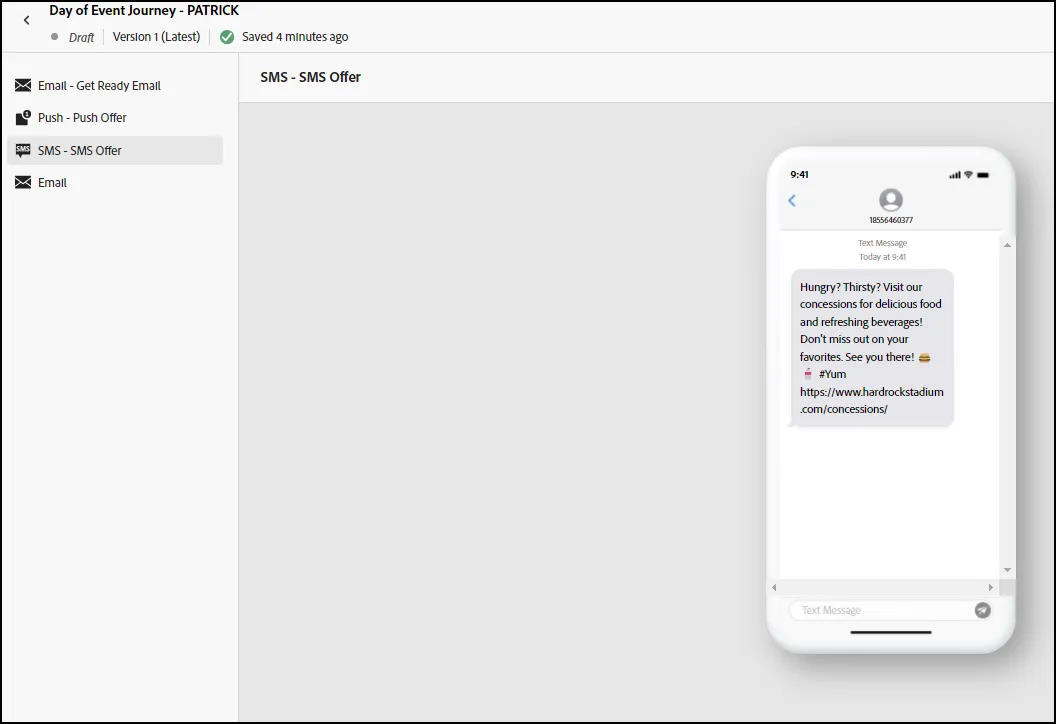Click the green saved checkmark icon
Screen dimensions: 1056x724
[227, 37]
